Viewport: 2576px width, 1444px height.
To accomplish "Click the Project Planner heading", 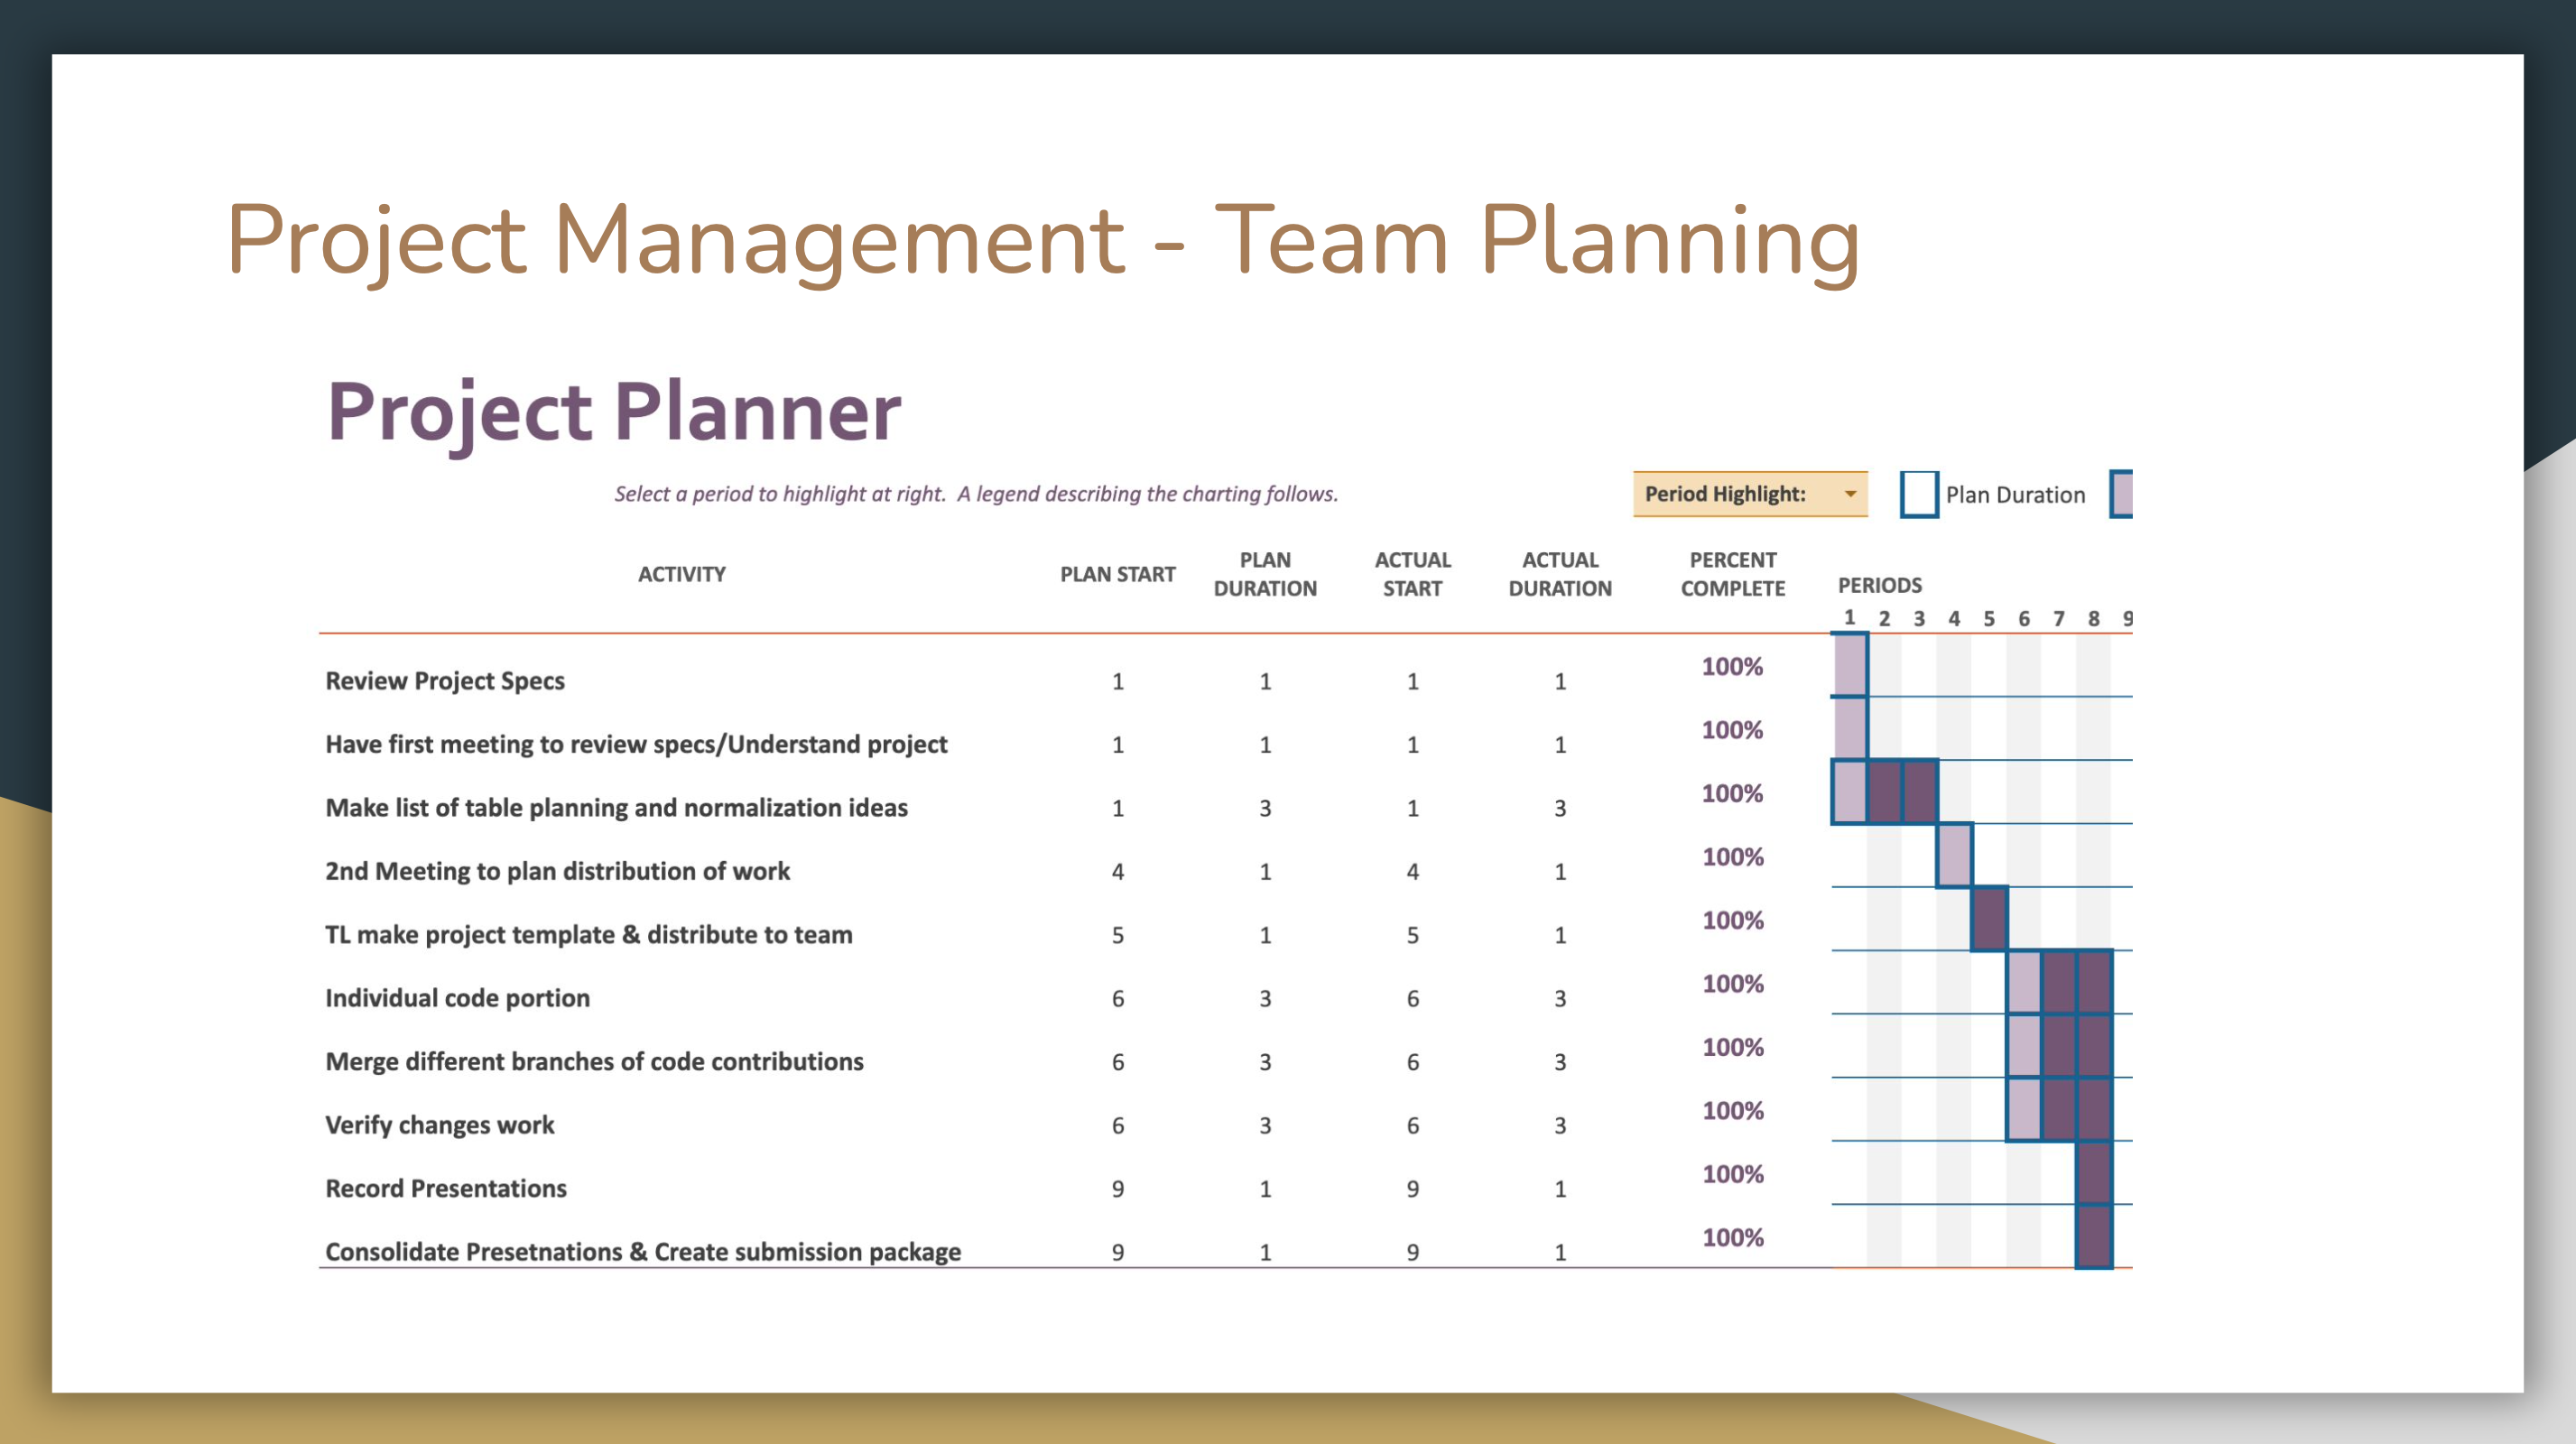I will coord(614,411).
